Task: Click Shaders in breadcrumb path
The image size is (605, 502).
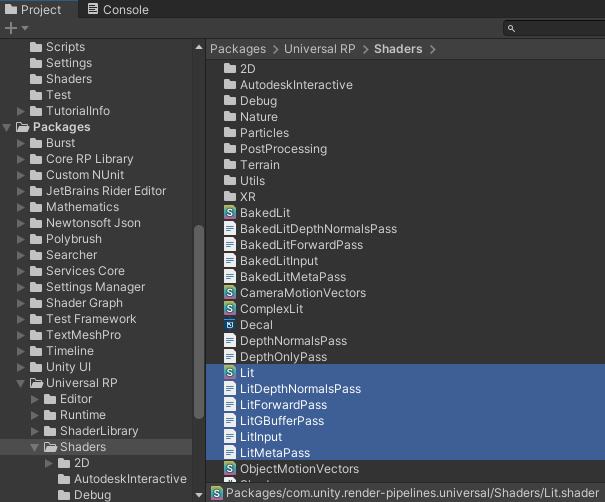Action: pyautogui.click(x=398, y=49)
